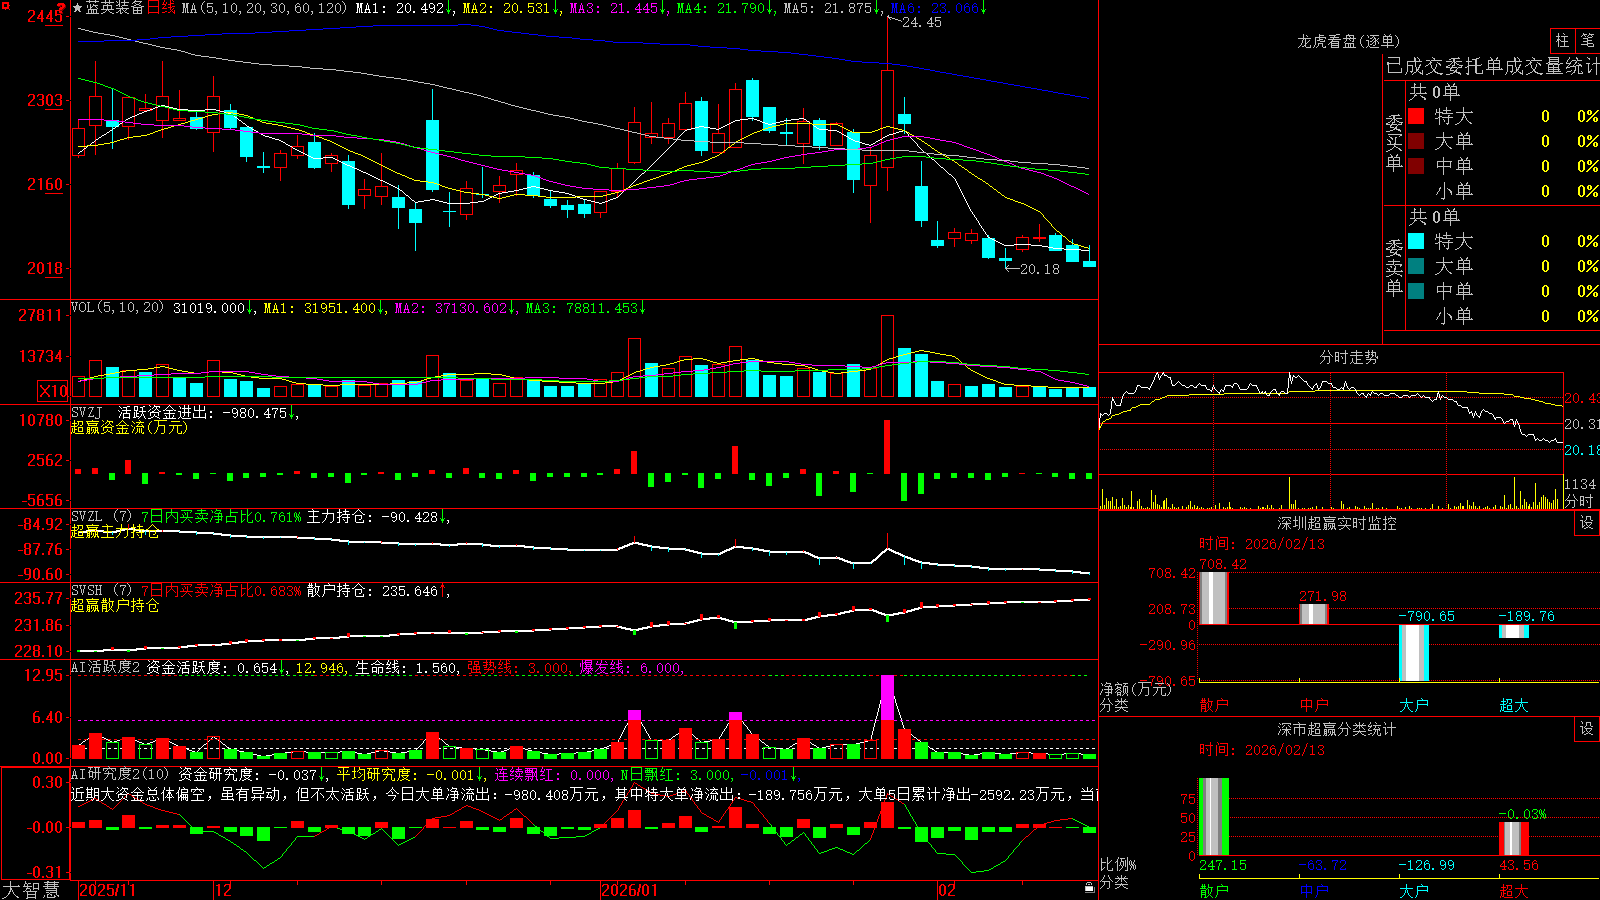Open 设 settings for 深市超赢分类统计 panel
This screenshot has height=900, width=1600.
coord(1587,729)
